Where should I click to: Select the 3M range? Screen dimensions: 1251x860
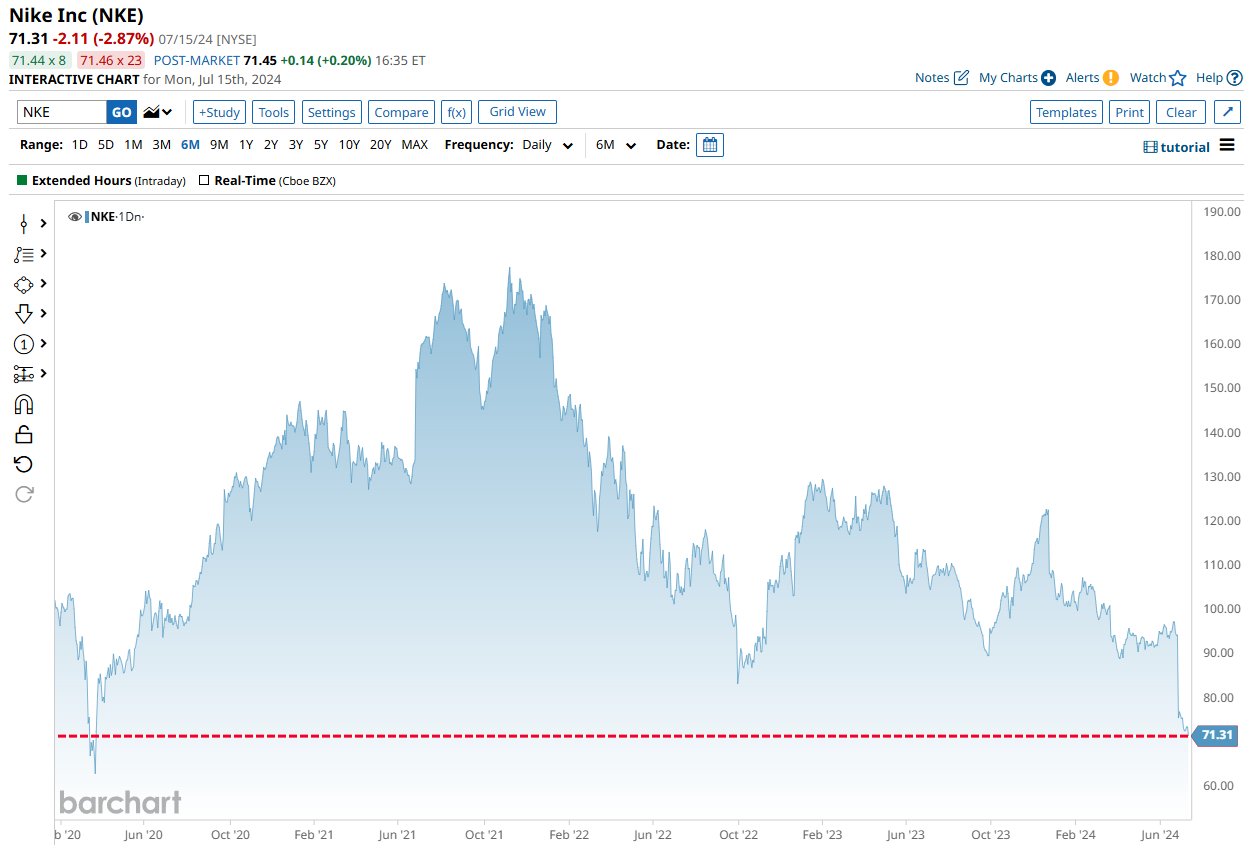[x=162, y=145]
